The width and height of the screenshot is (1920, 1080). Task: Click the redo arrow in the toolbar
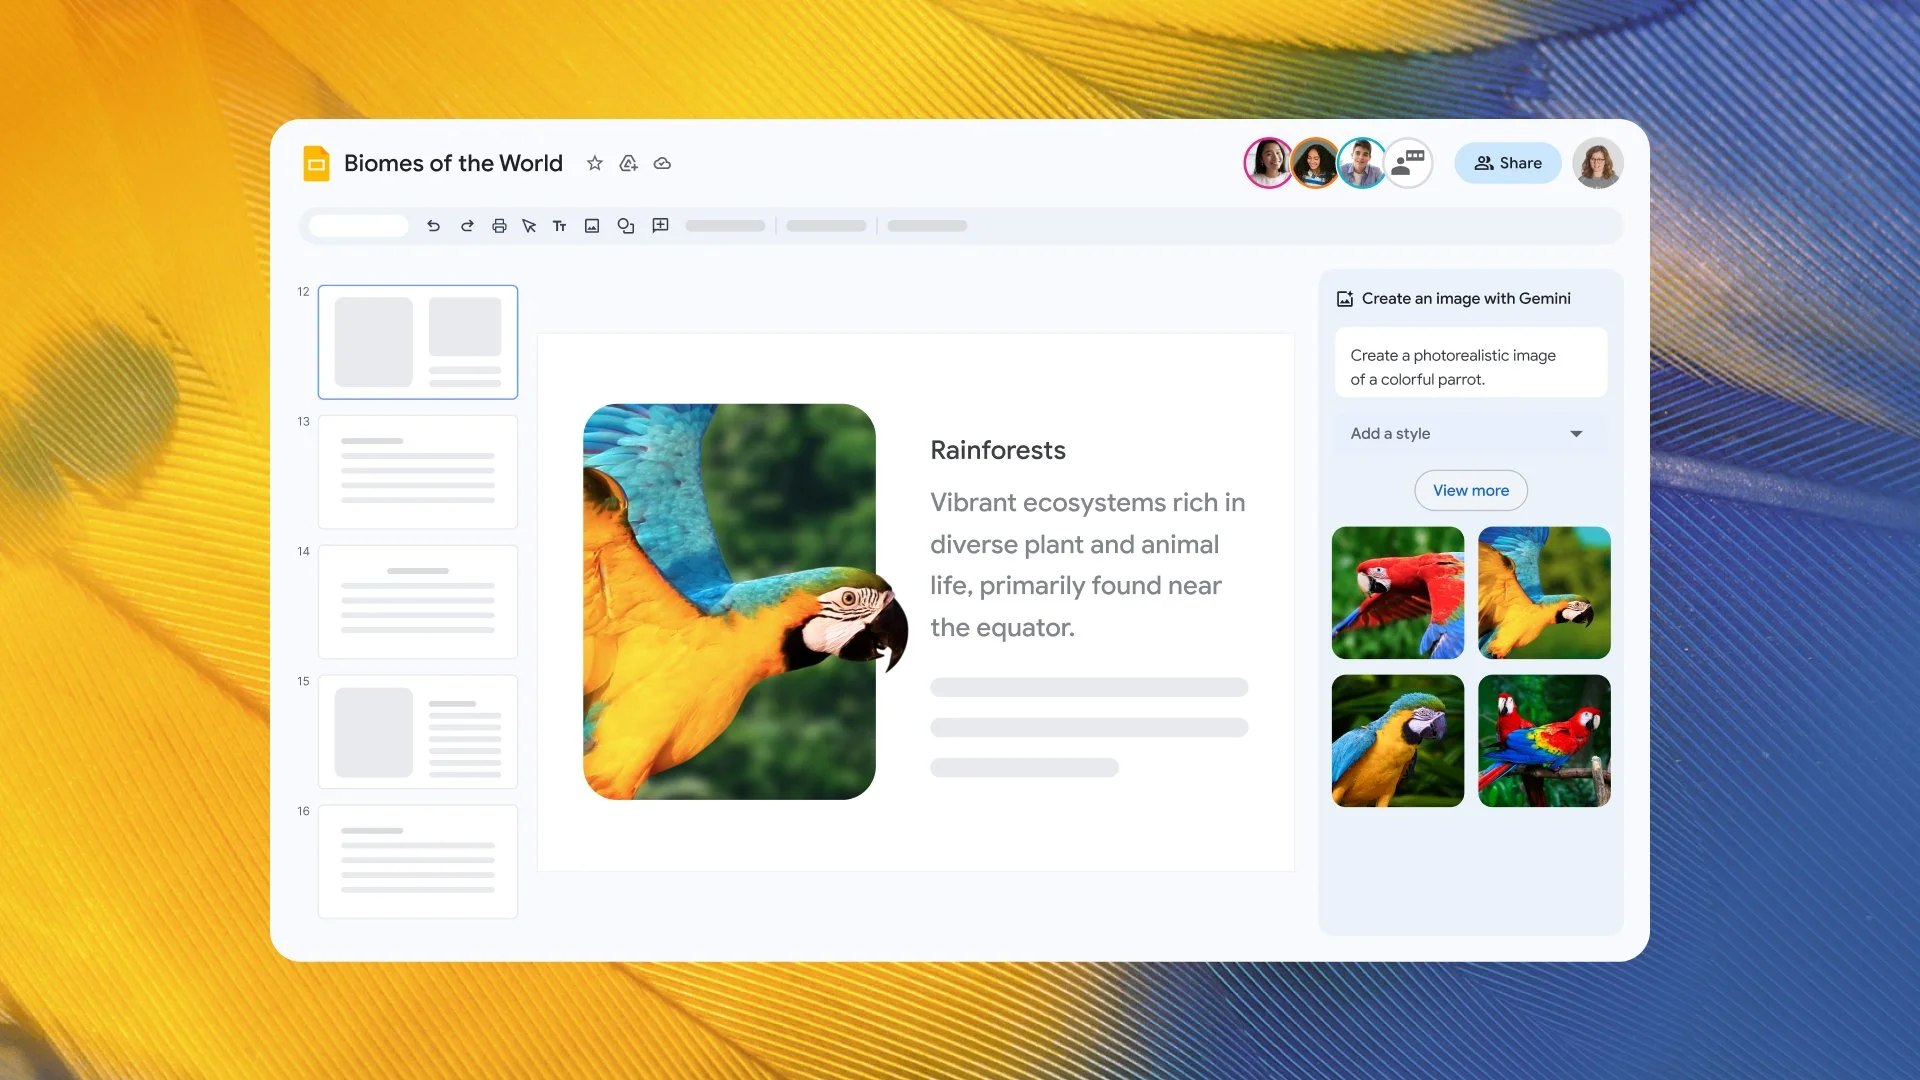point(467,226)
